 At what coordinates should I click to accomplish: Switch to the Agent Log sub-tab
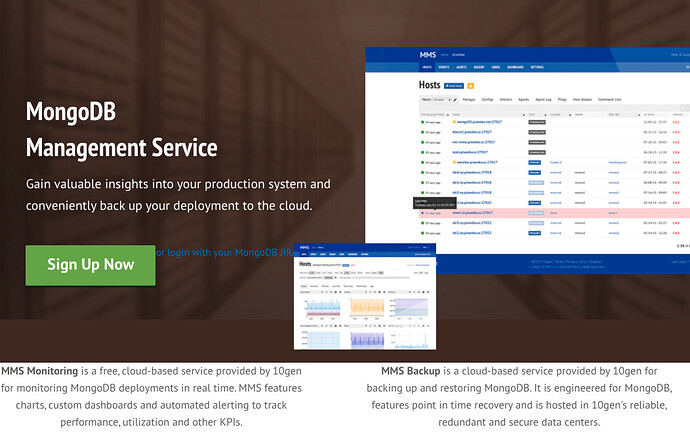click(543, 99)
